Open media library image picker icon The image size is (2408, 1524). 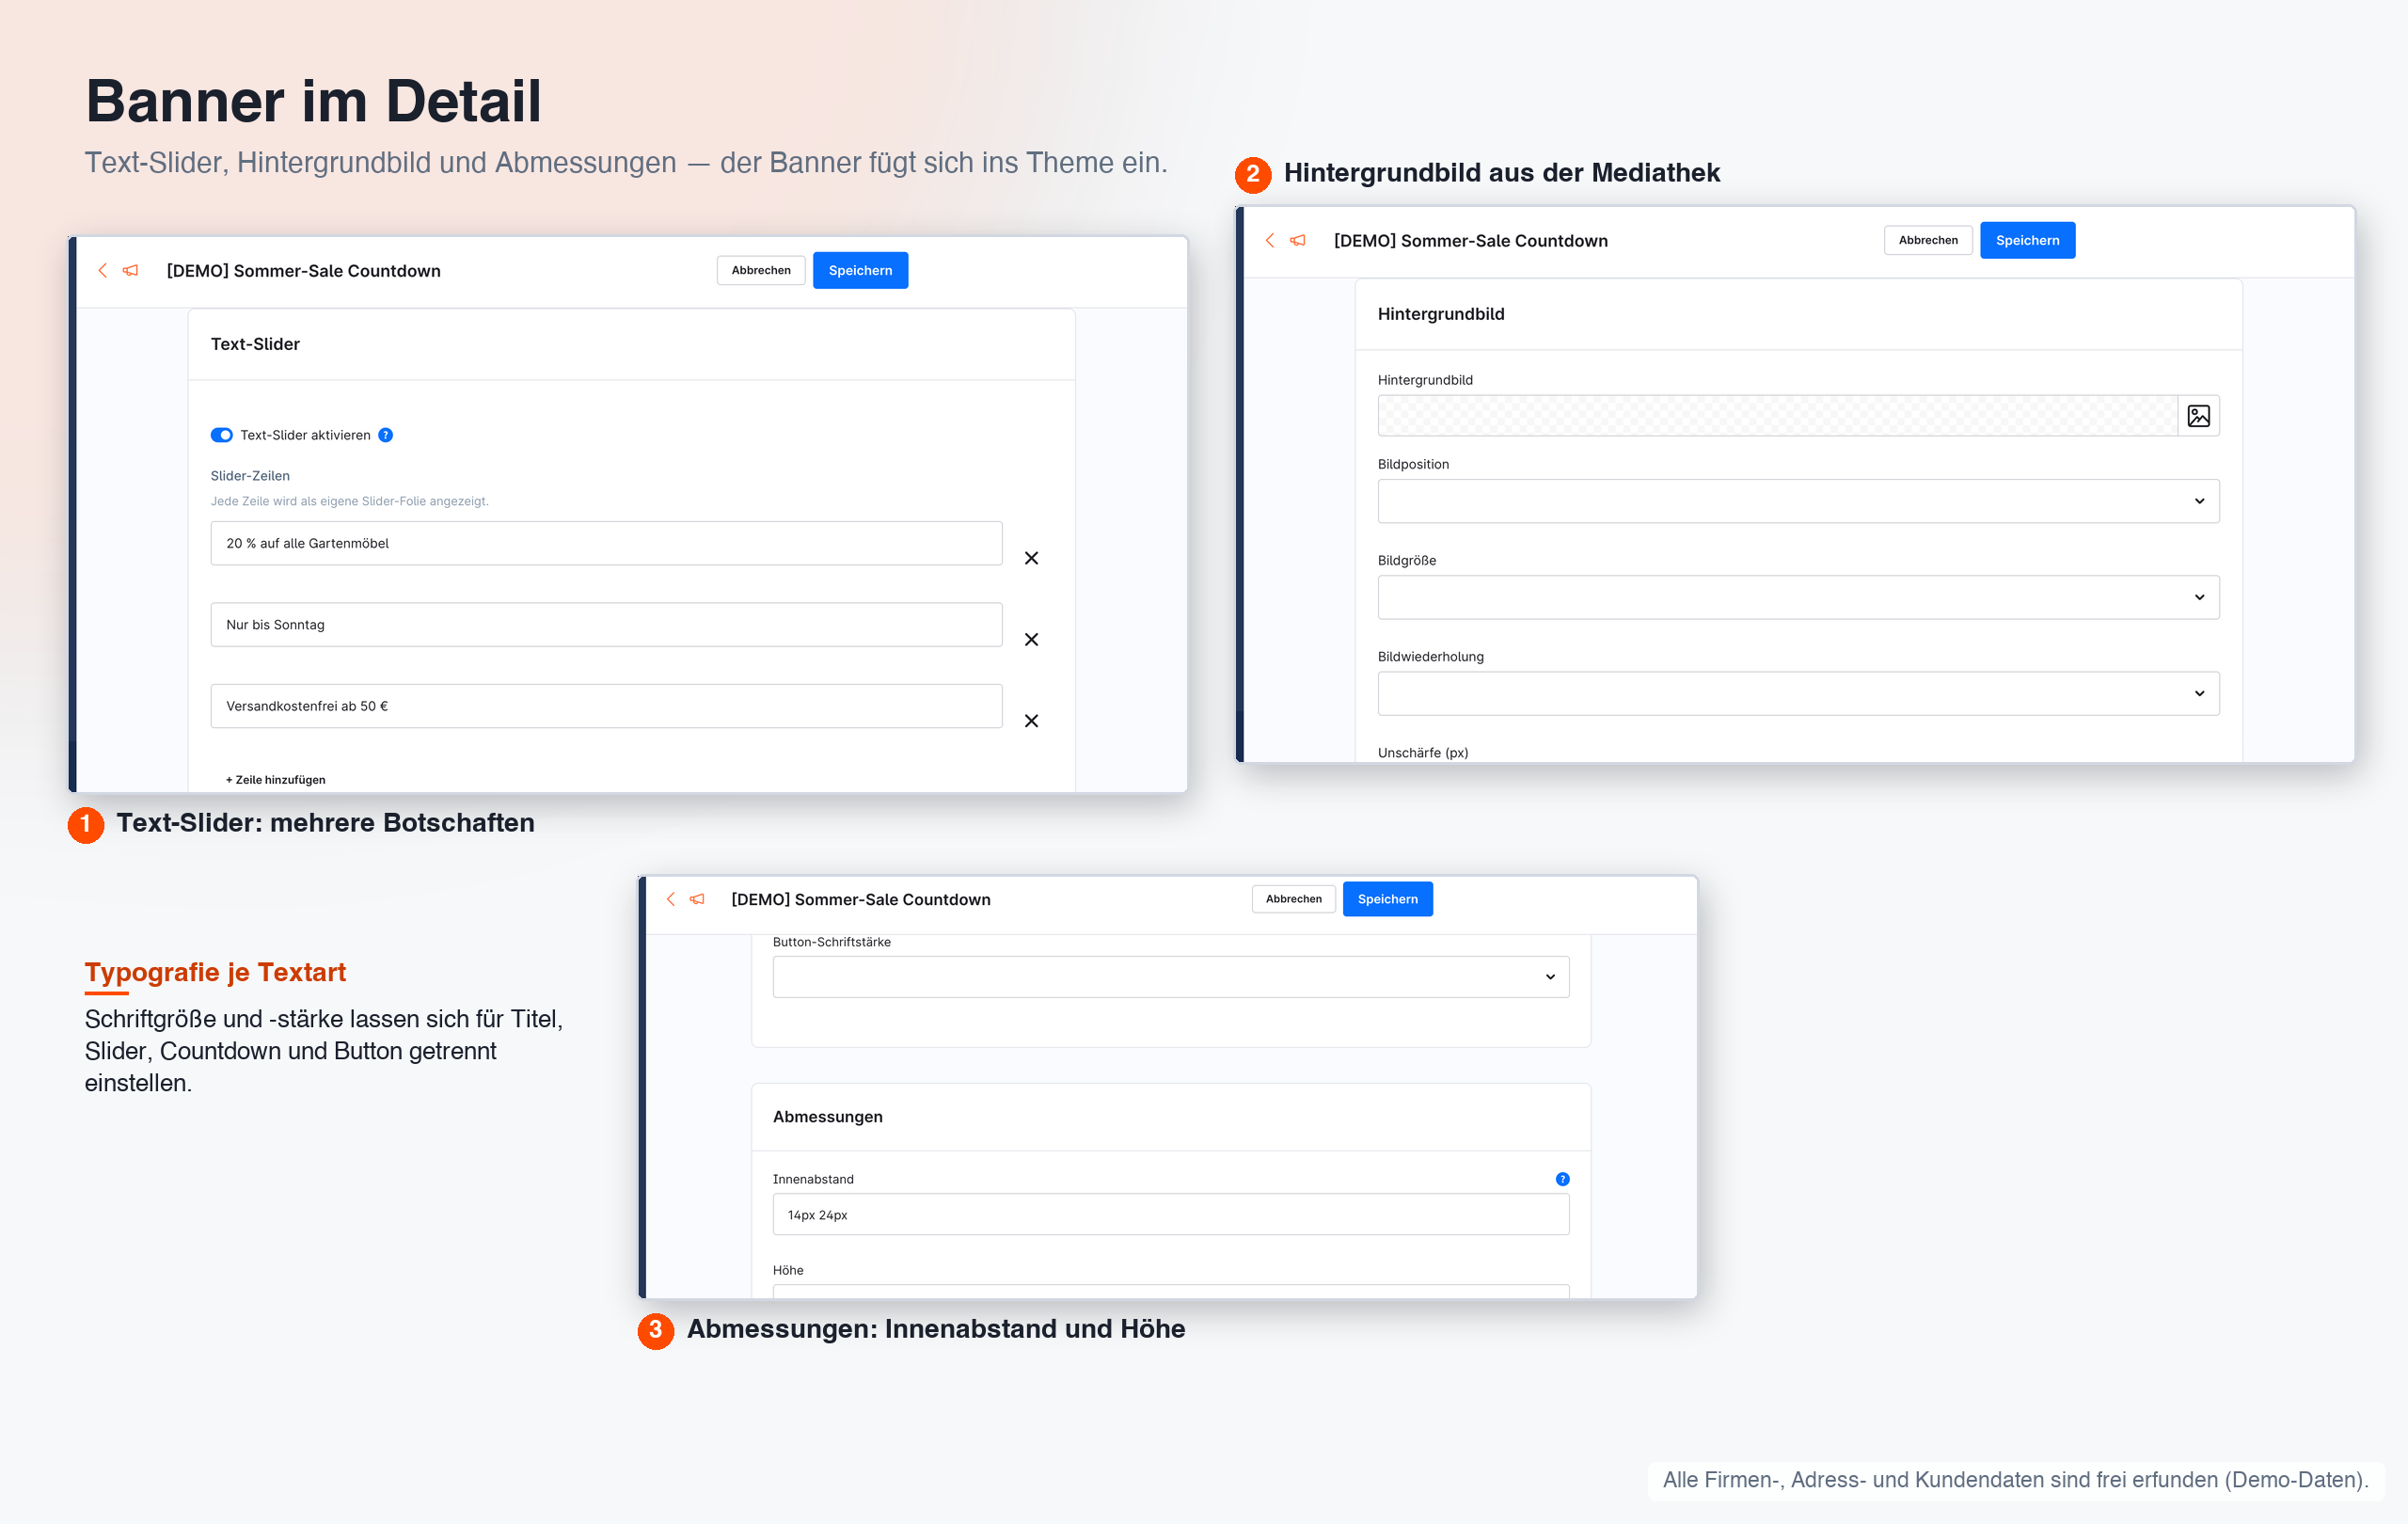[2198, 416]
